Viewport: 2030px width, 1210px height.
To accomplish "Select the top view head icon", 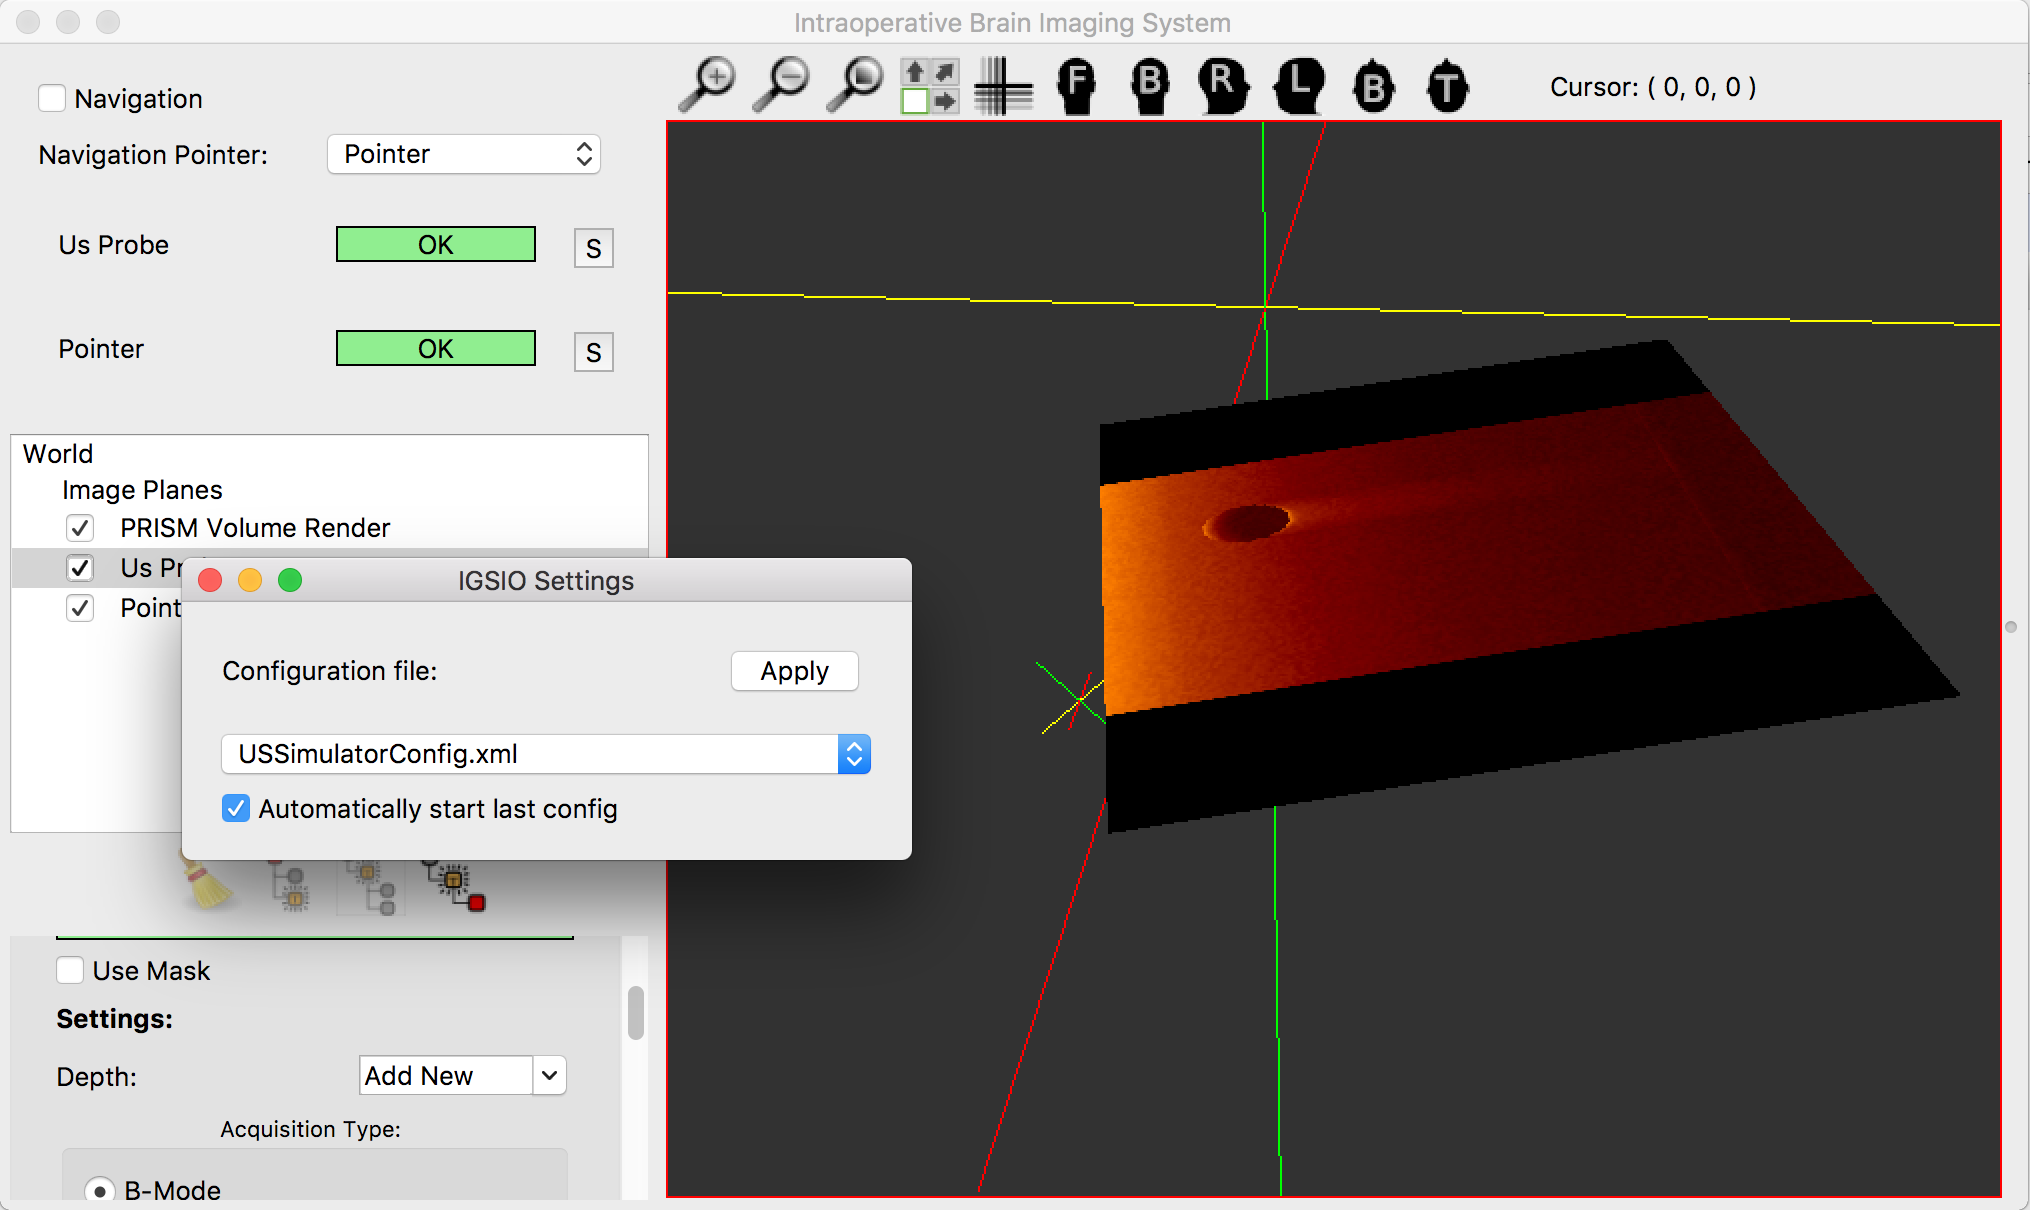I will click(1446, 87).
